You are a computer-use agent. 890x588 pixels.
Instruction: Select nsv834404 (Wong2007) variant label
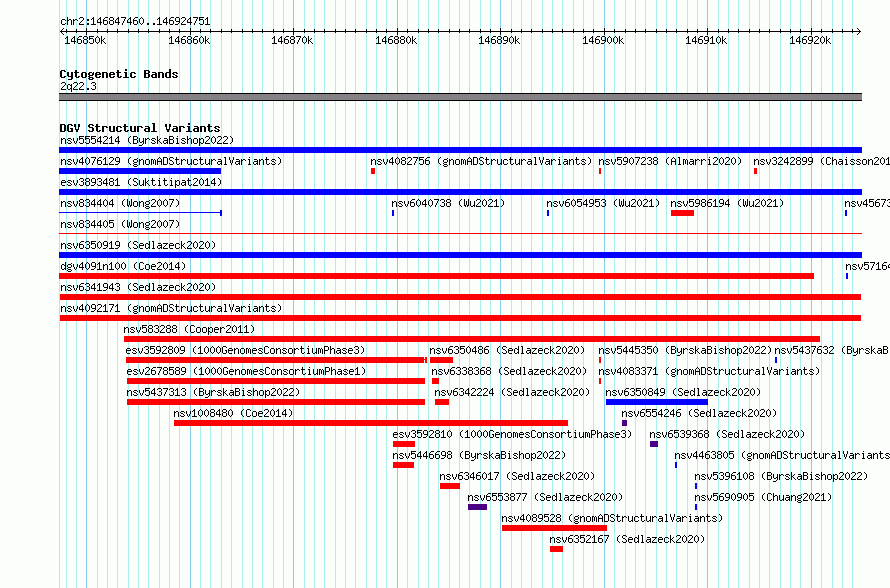click(120, 203)
